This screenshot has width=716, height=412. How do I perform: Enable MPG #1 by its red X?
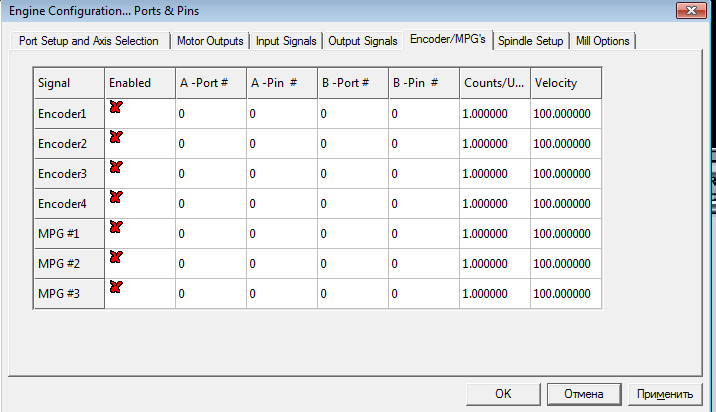[x=116, y=227]
